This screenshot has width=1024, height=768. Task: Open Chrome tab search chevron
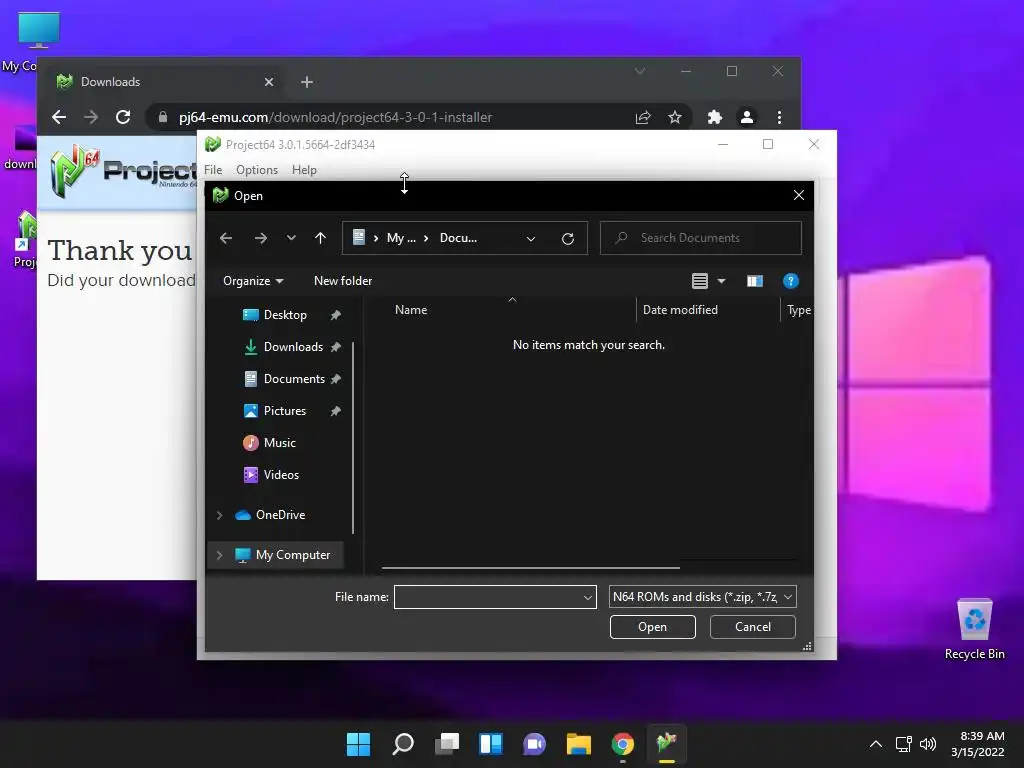tap(640, 71)
